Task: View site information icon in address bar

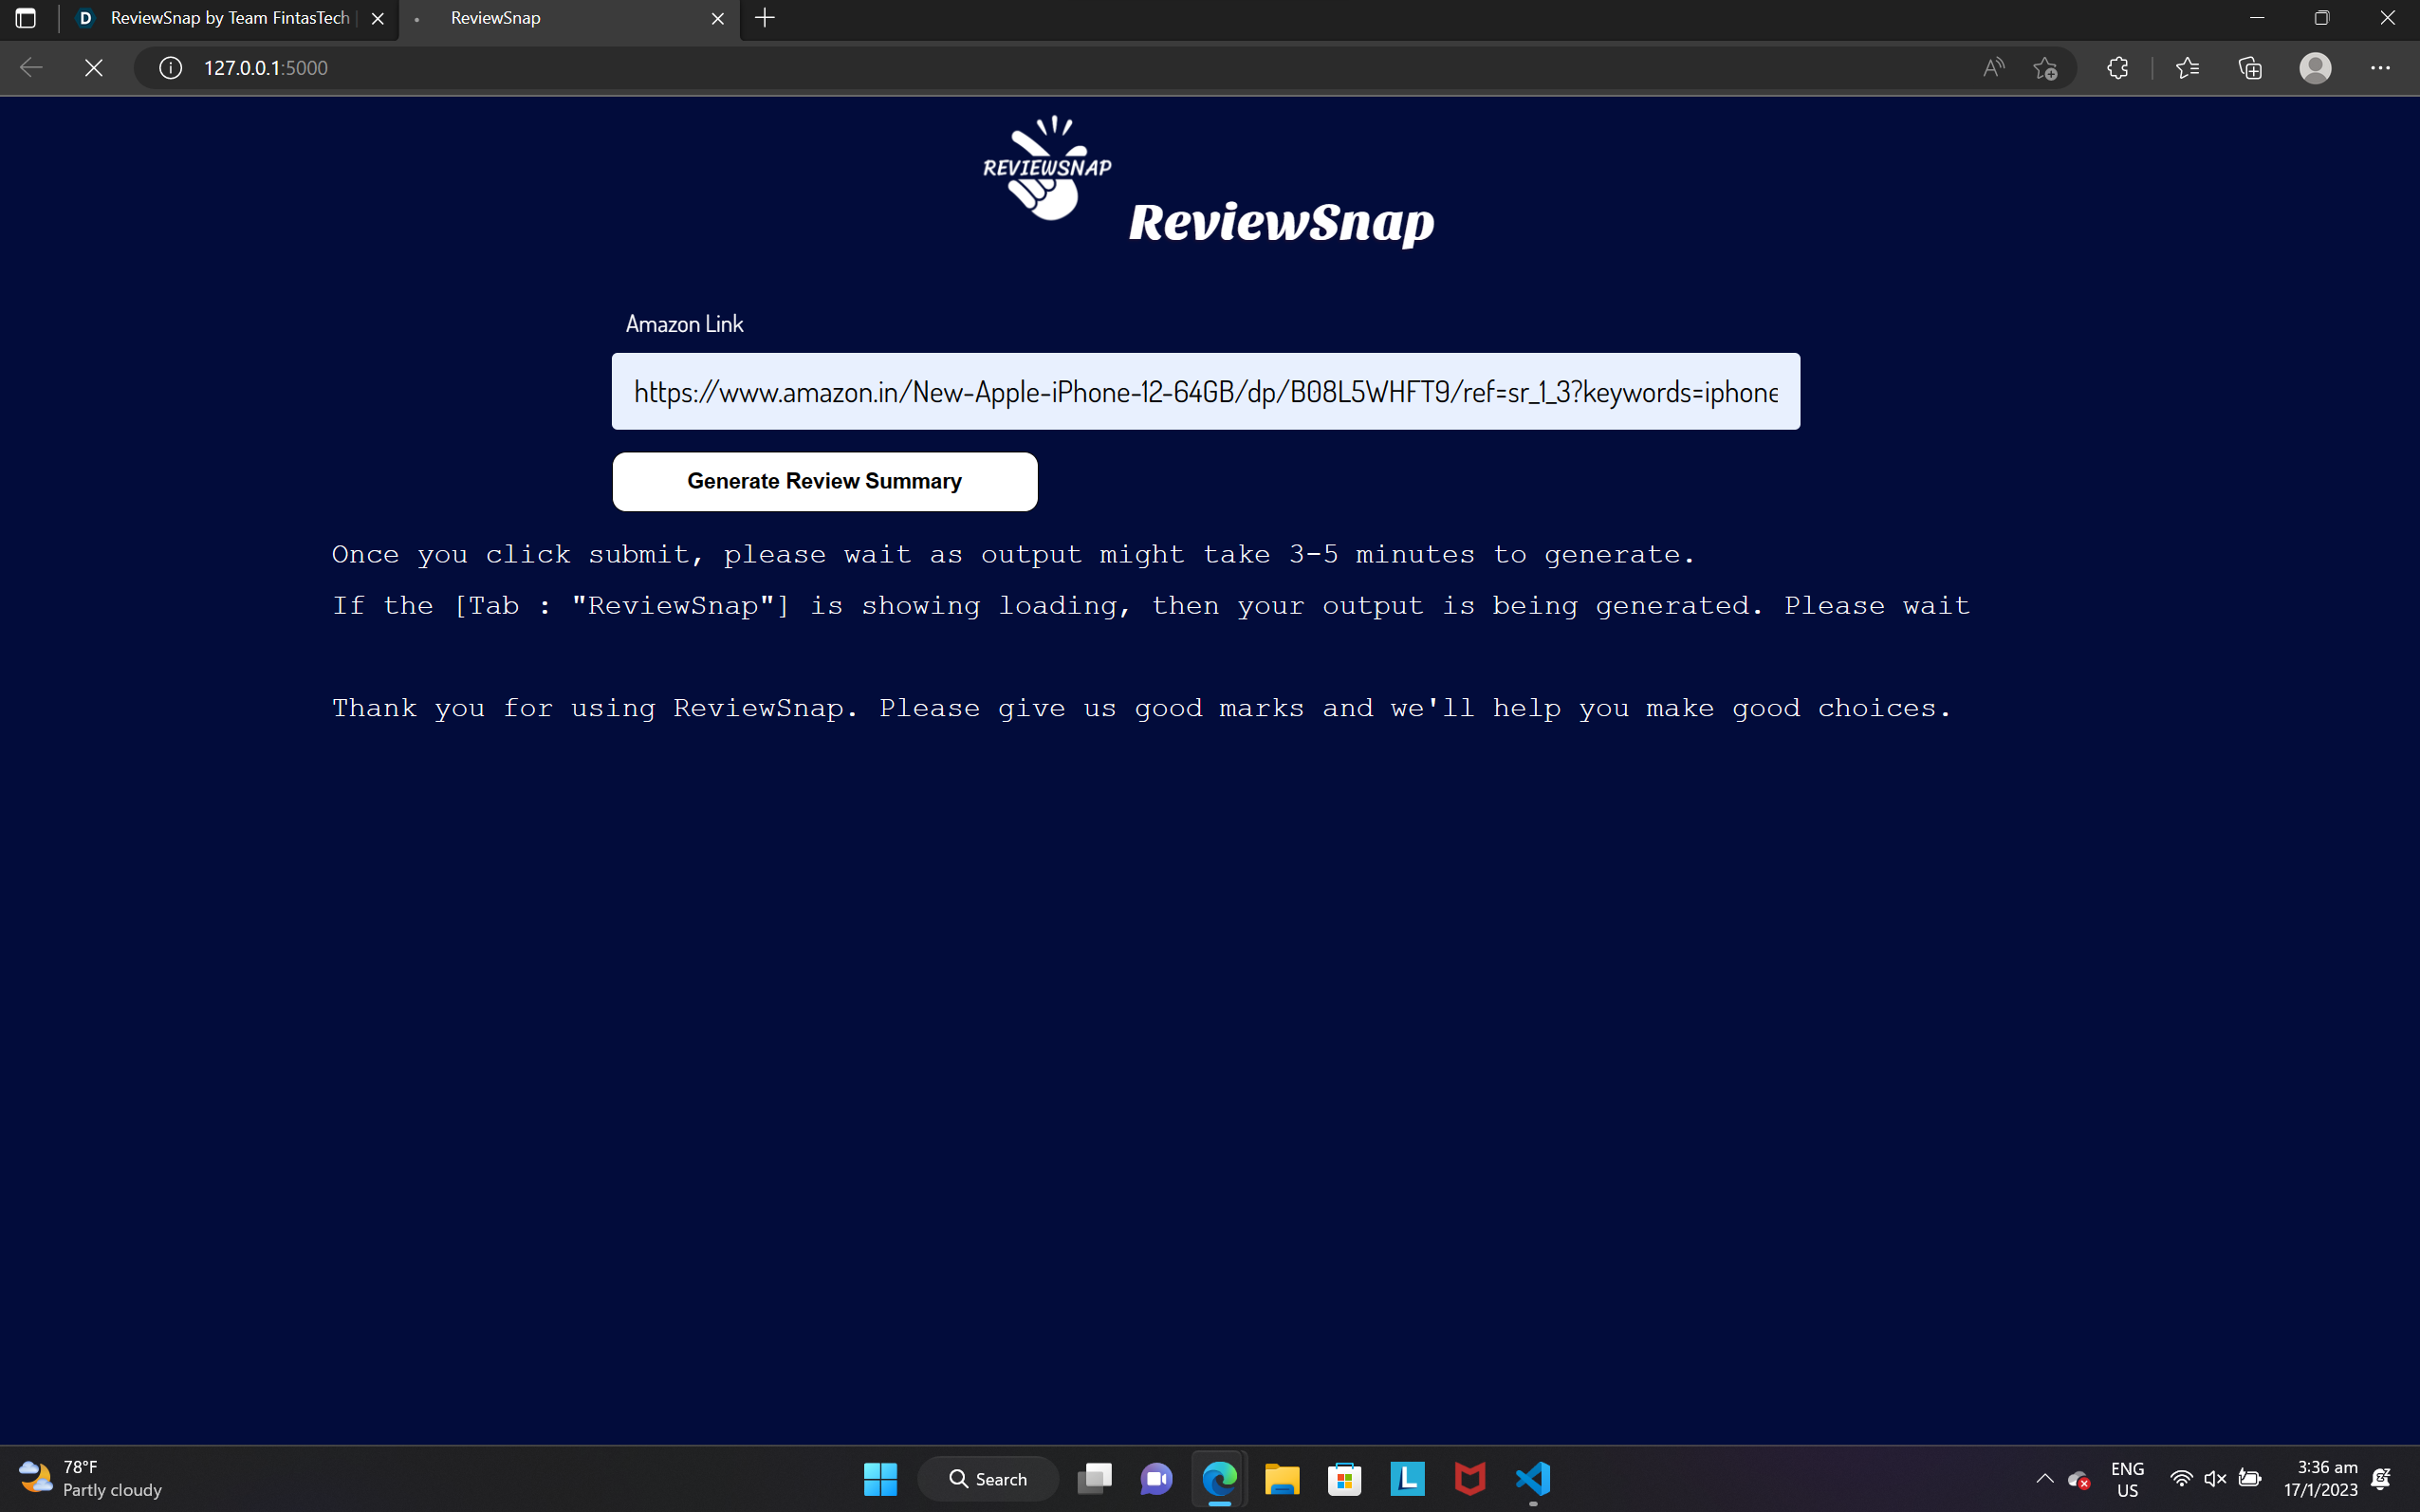Action: pos(171,68)
